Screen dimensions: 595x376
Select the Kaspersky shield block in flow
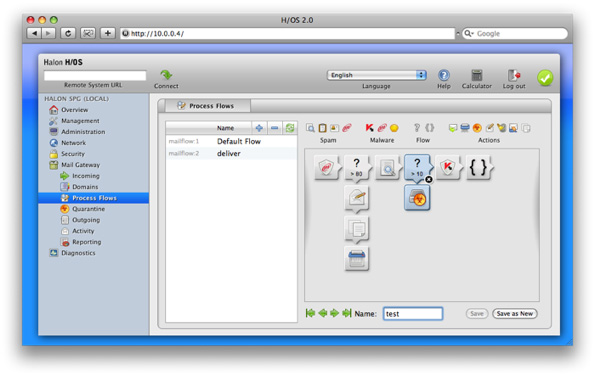tap(449, 167)
